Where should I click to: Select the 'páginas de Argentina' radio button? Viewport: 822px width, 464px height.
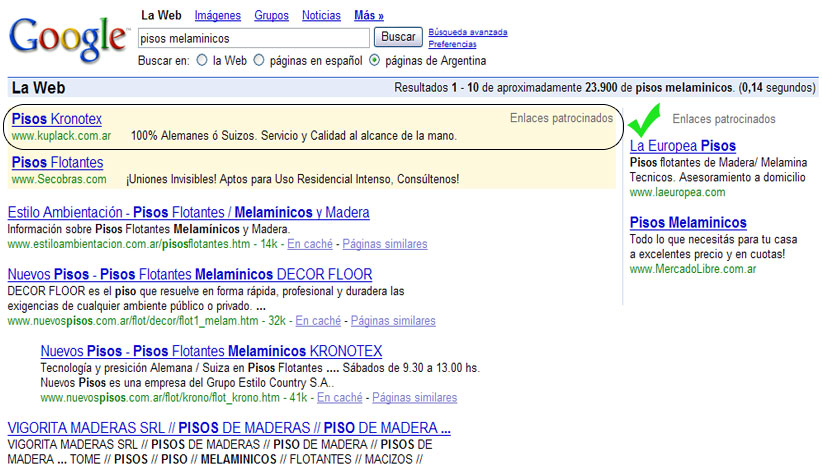click(x=374, y=60)
